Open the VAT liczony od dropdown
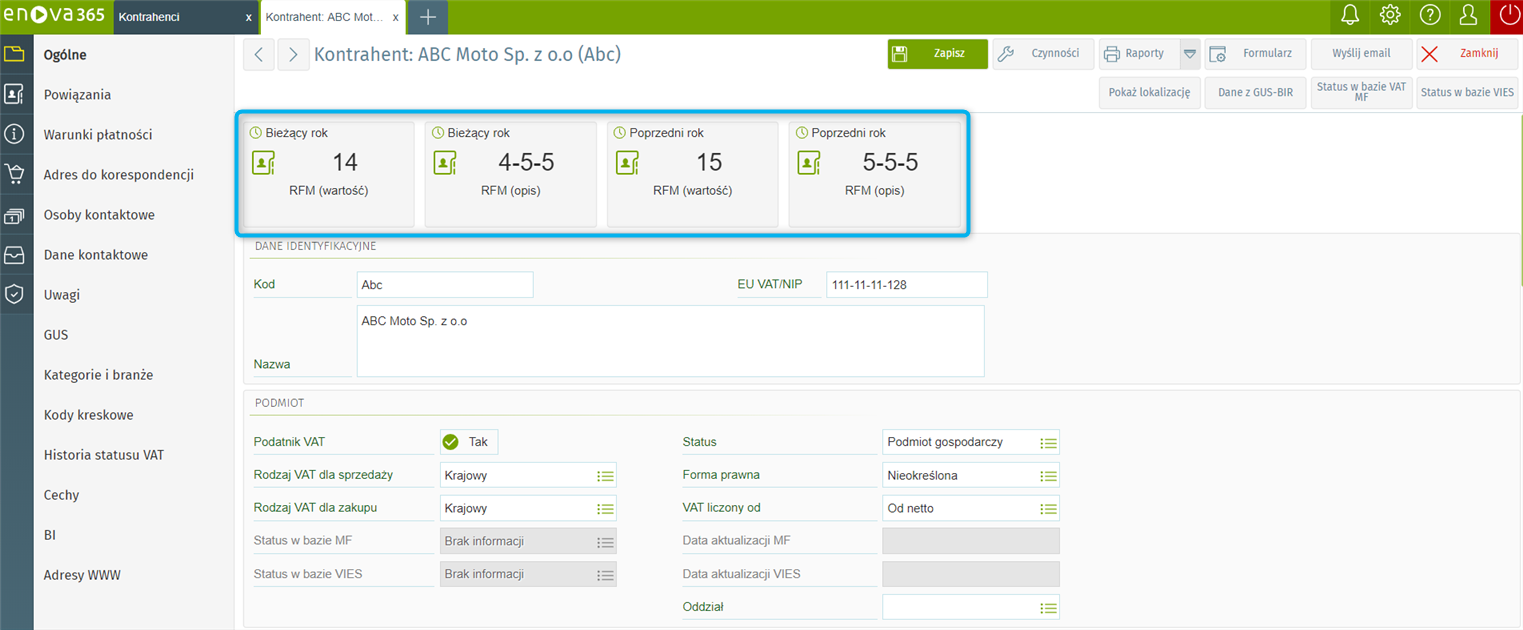This screenshot has width=1523, height=630. click(x=1047, y=509)
